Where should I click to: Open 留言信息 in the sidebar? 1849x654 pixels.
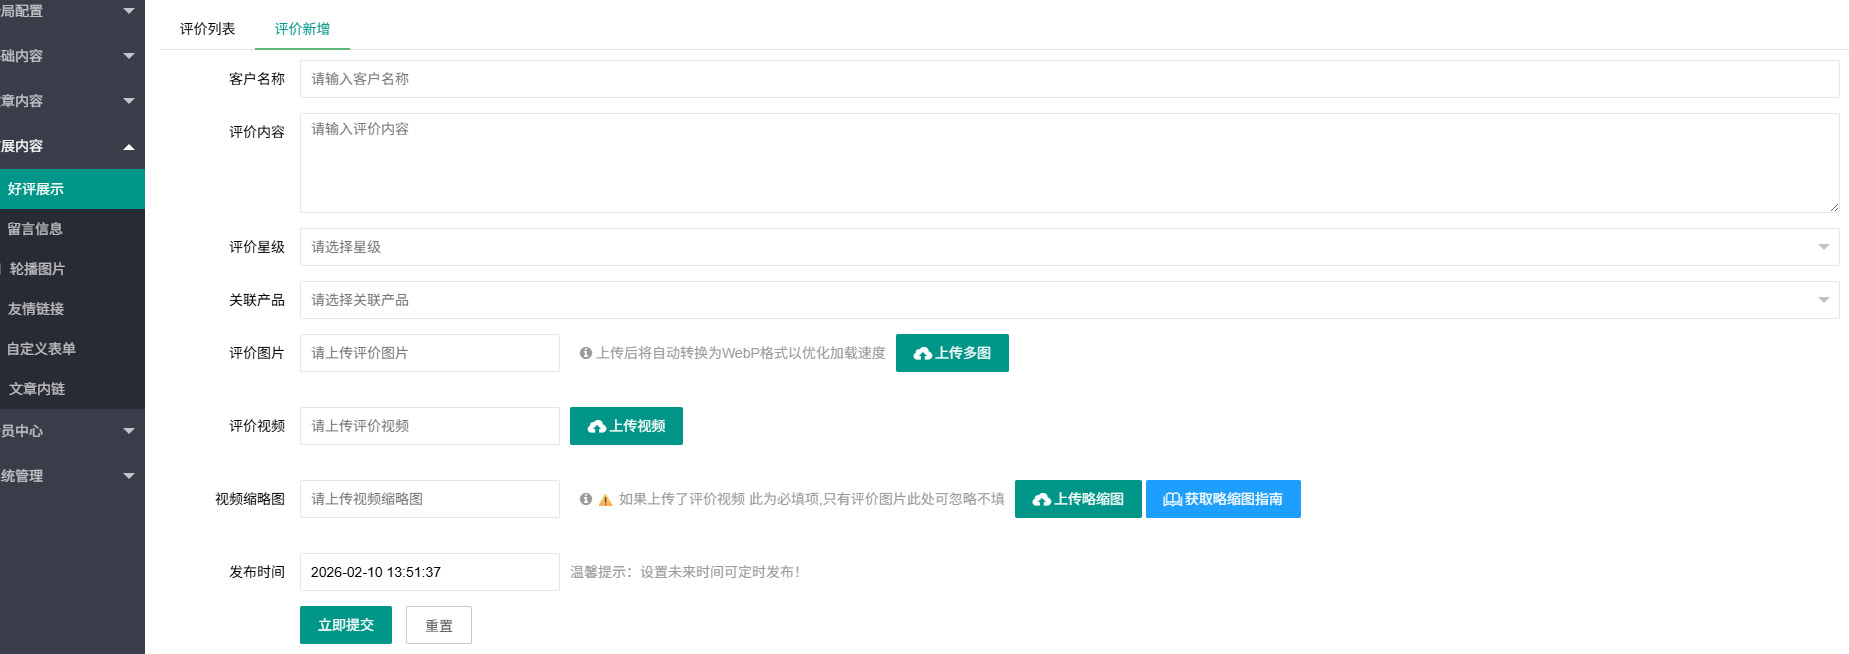(x=36, y=229)
